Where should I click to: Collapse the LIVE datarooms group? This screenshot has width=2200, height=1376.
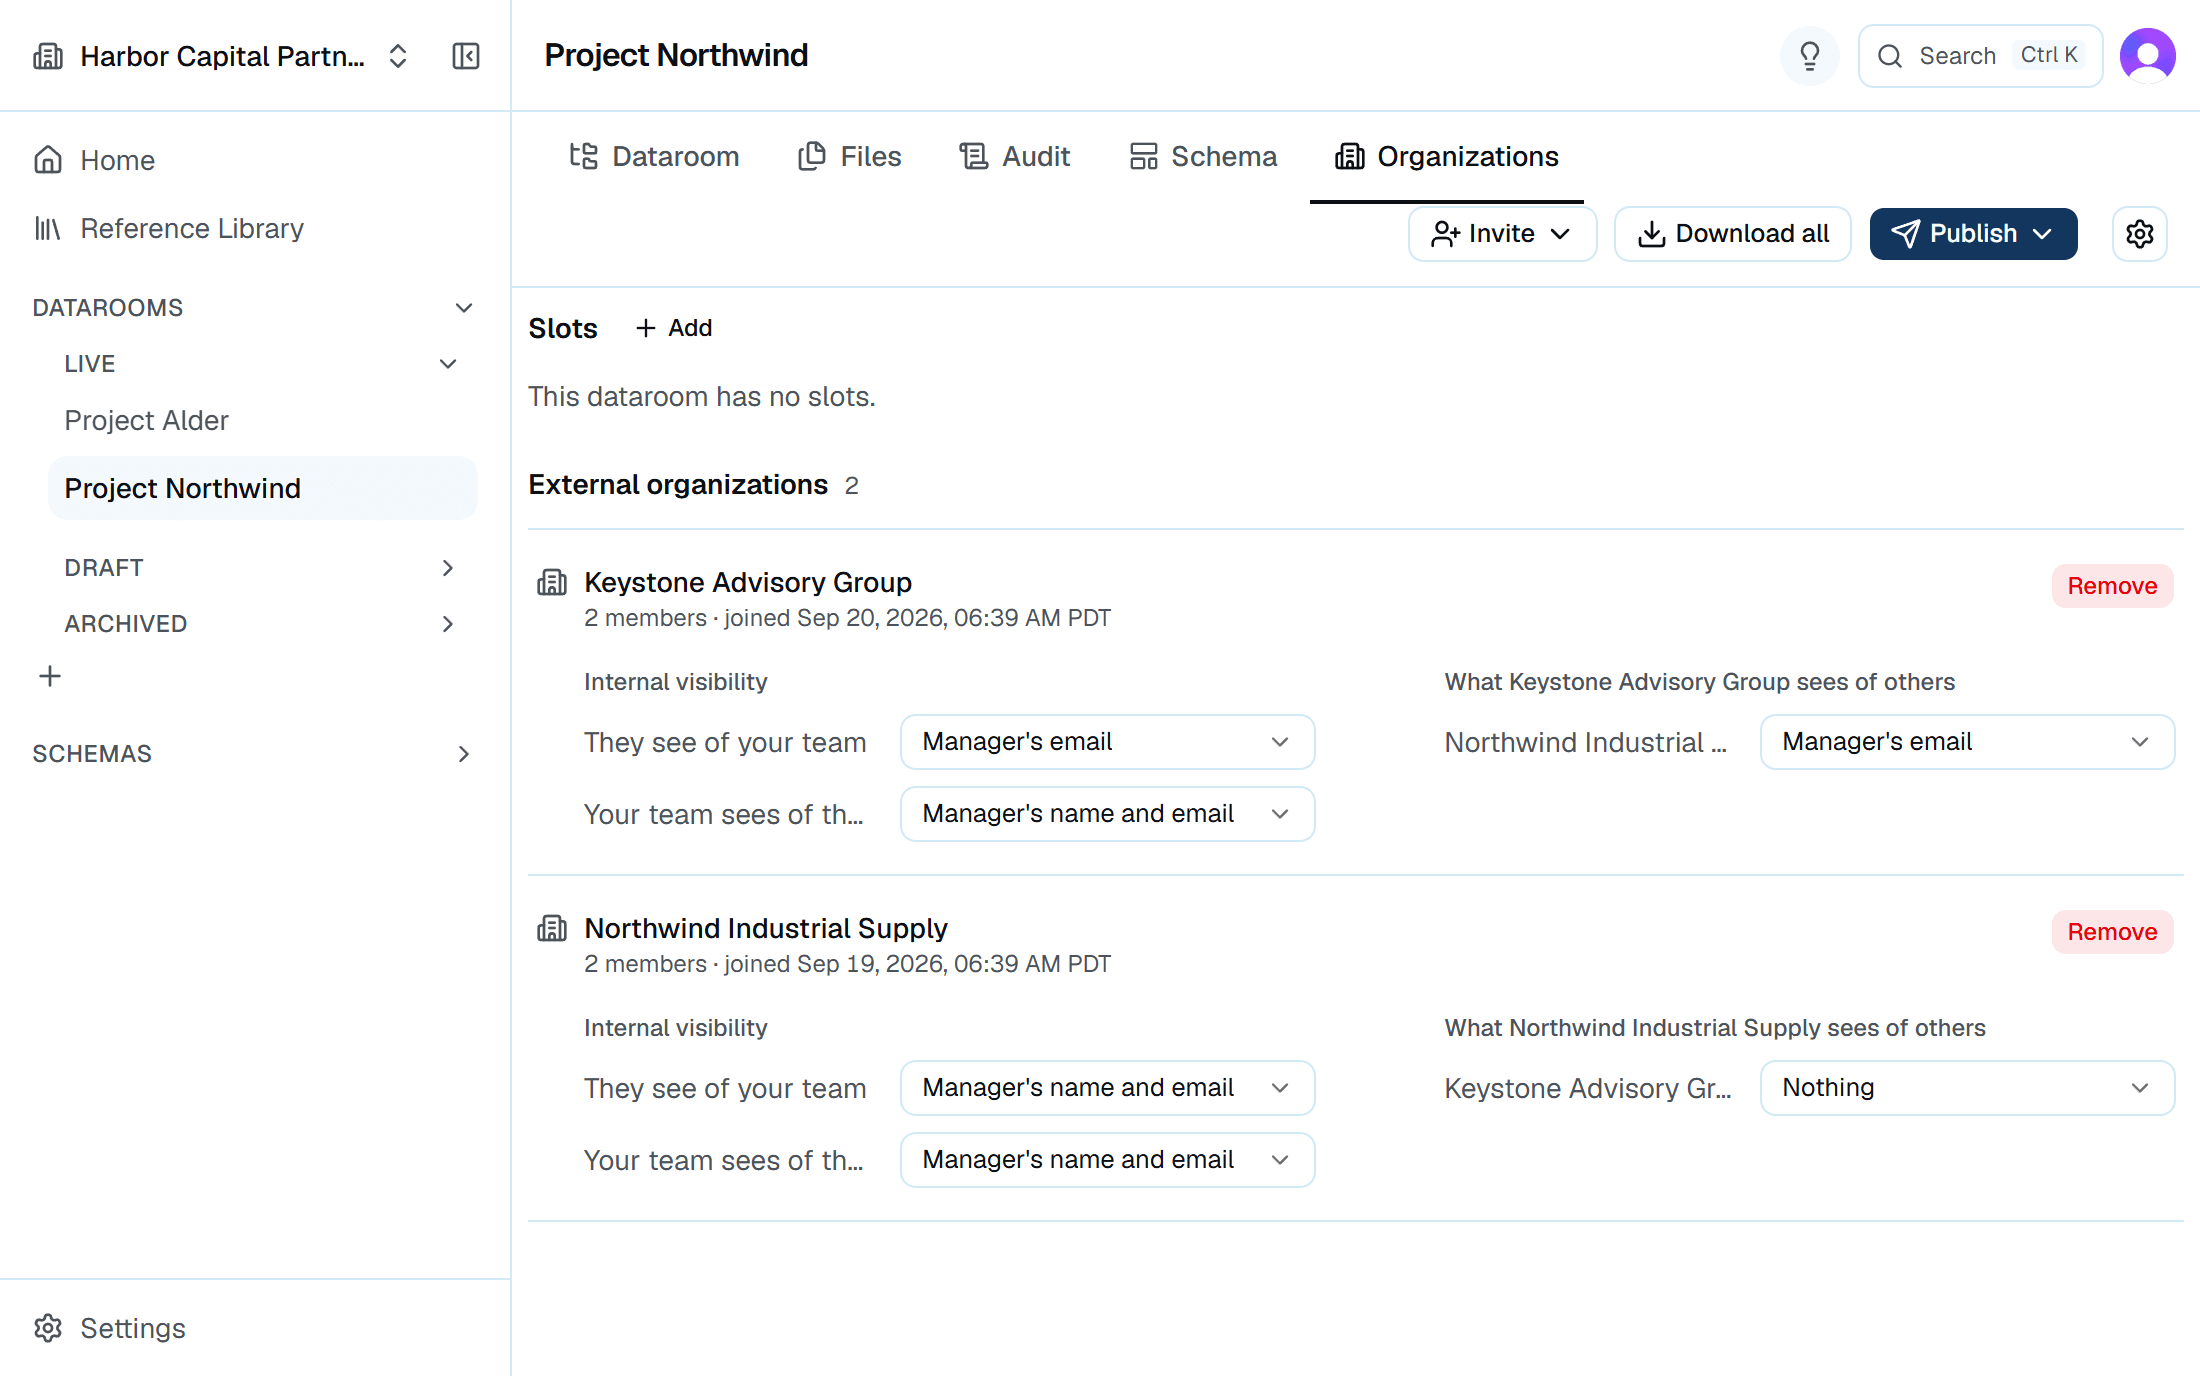pyautogui.click(x=447, y=364)
